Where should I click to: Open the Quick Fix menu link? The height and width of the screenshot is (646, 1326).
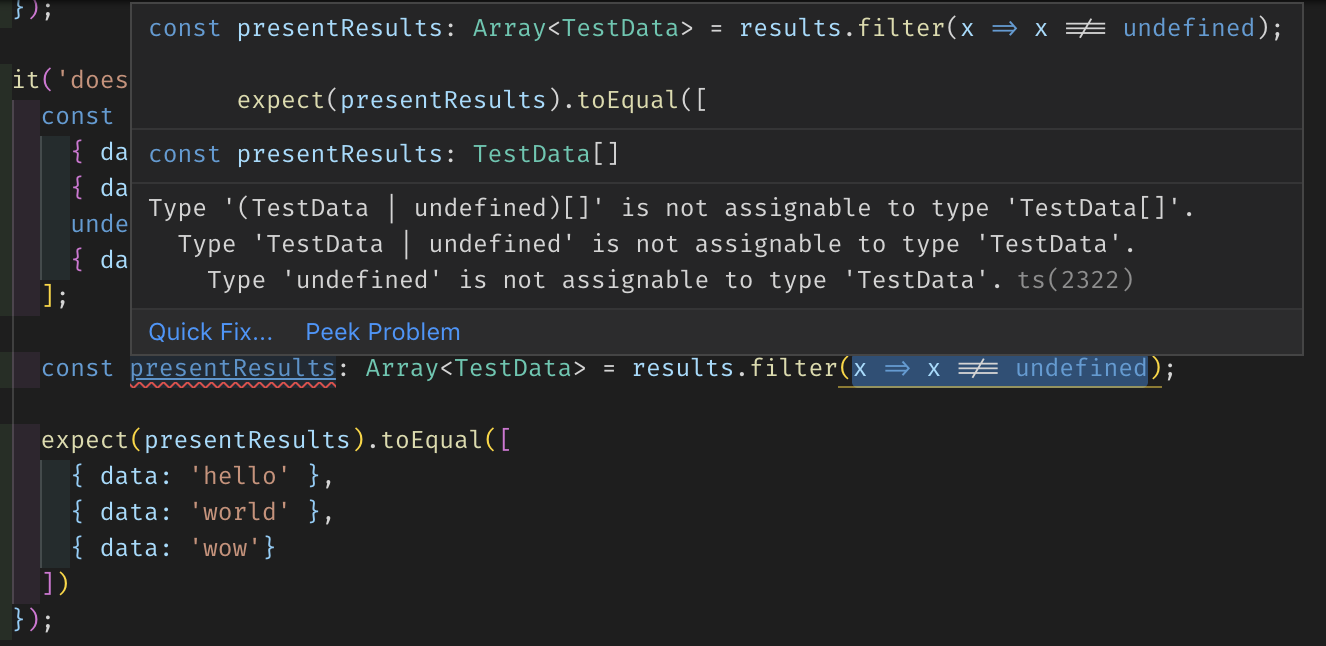pyautogui.click(x=210, y=332)
